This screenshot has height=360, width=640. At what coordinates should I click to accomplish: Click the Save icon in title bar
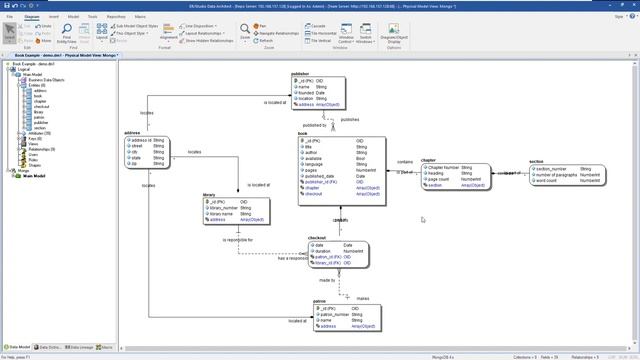pos(7,6)
